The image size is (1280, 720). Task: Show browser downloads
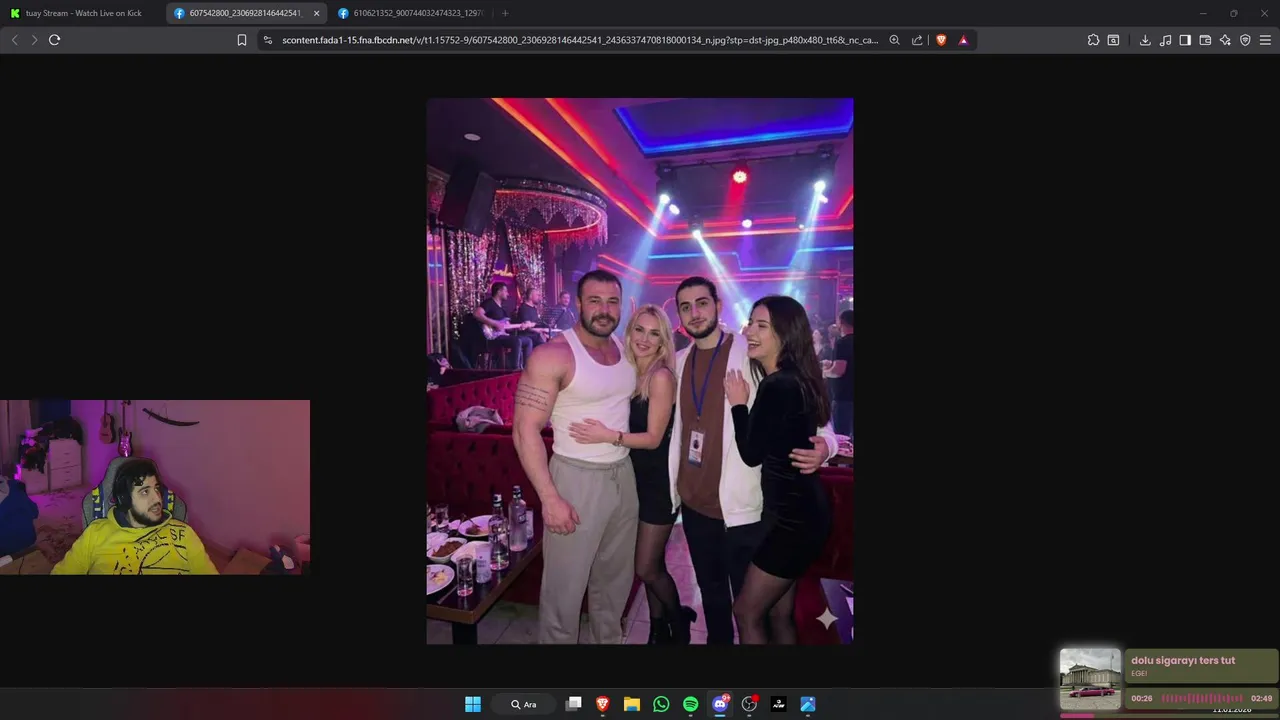coord(1145,40)
